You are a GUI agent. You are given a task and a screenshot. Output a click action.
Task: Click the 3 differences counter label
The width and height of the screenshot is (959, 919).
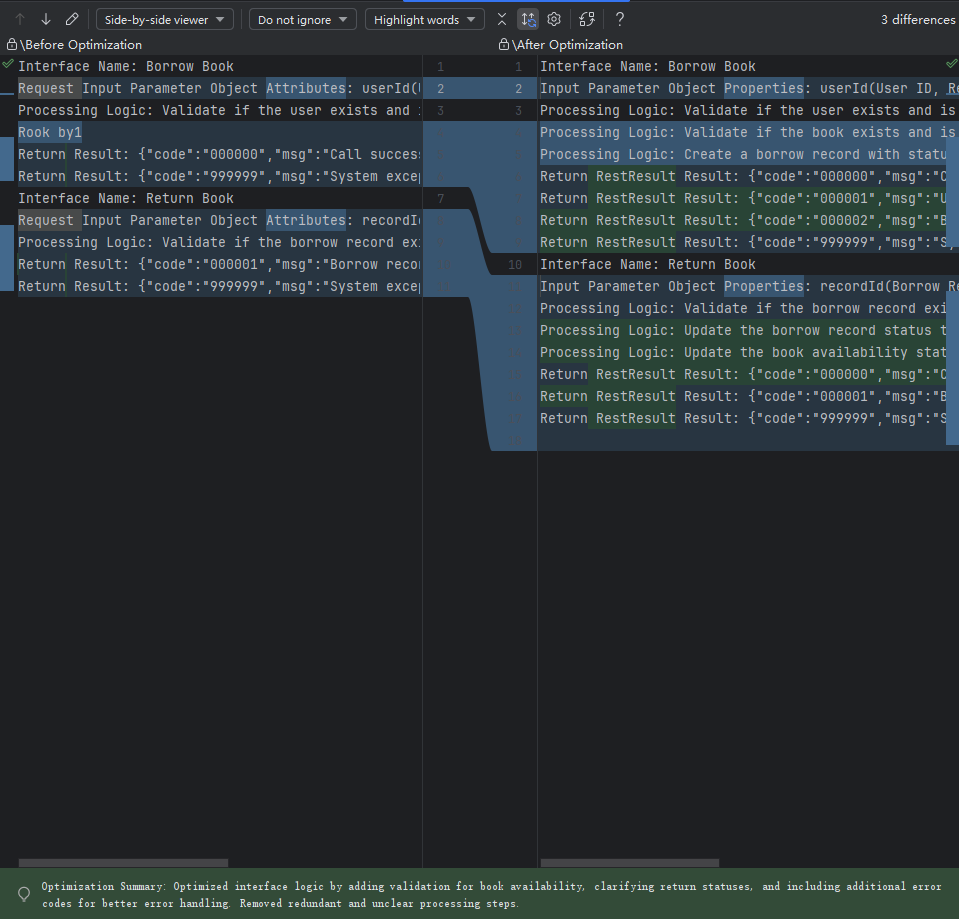coord(917,19)
